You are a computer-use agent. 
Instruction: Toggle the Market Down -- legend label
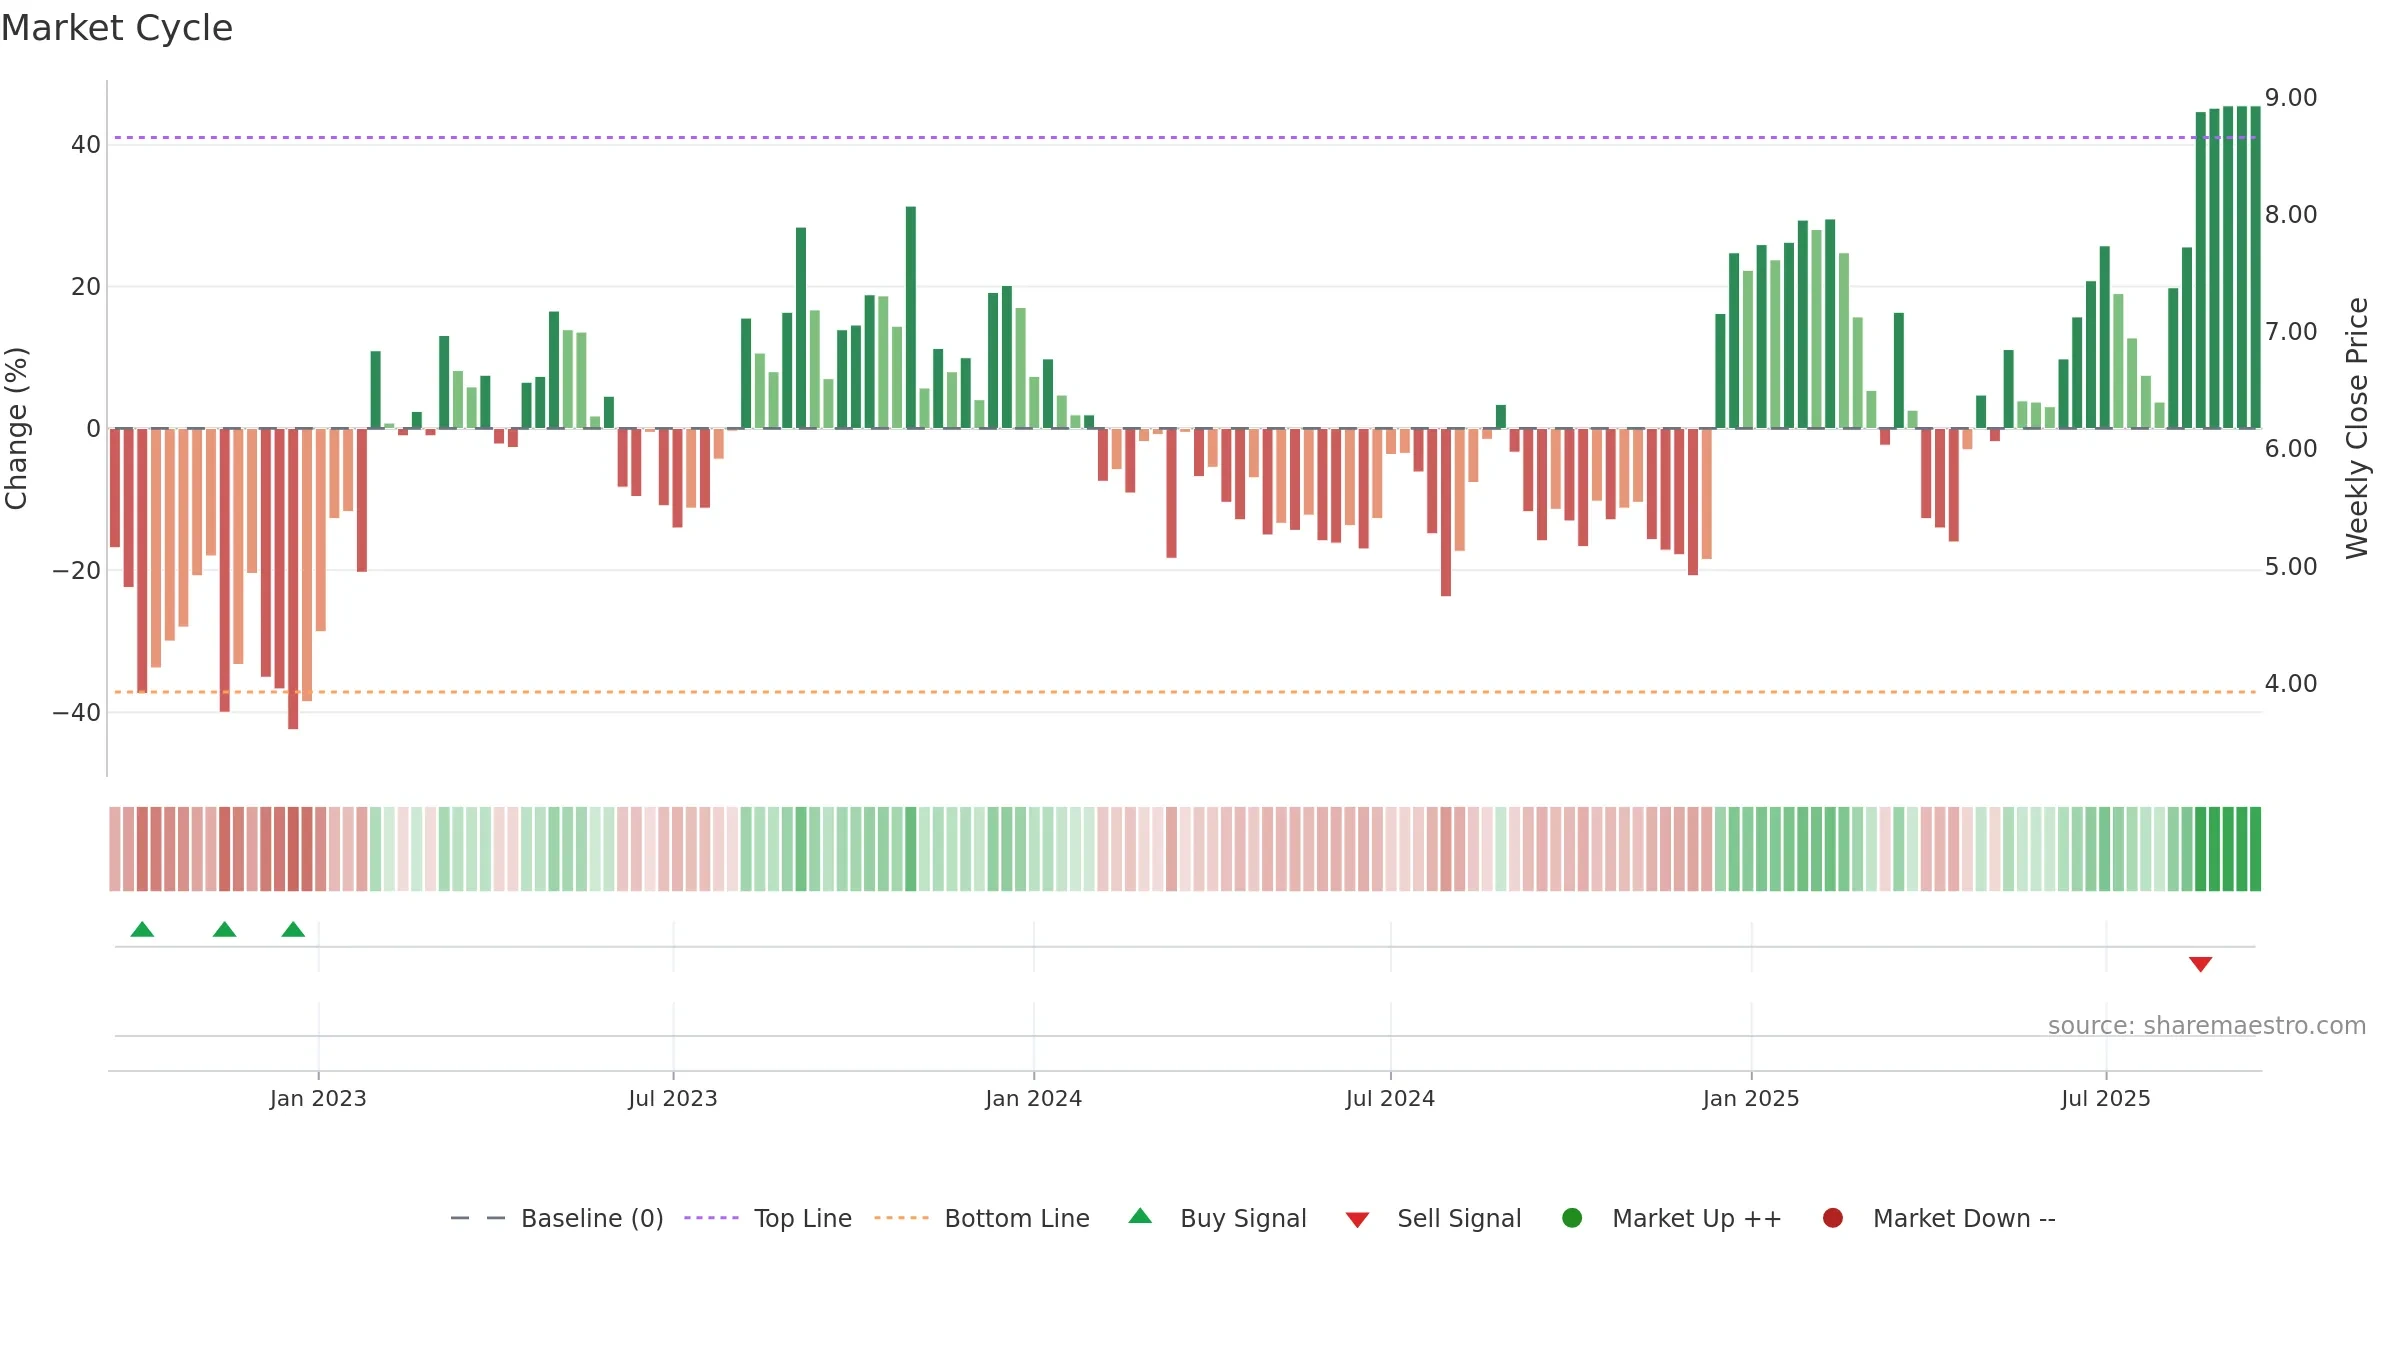(x=1964, y=1218)
